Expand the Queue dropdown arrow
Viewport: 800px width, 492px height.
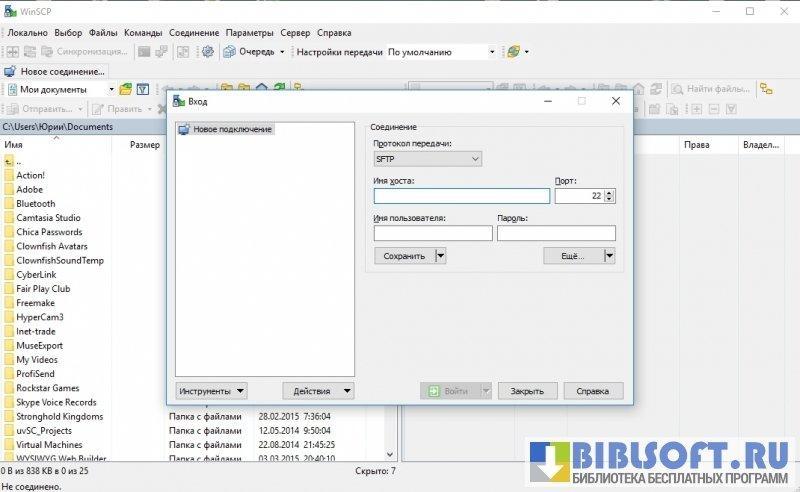pos(282,52)
